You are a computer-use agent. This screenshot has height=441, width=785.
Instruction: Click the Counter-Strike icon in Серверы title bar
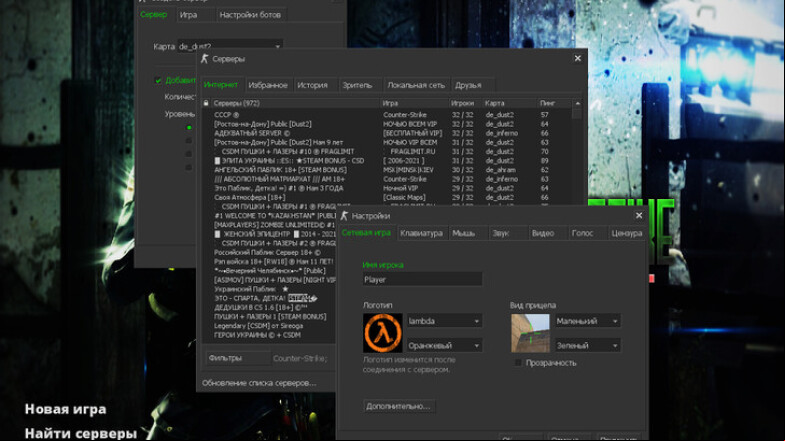[x=204, y=59]
